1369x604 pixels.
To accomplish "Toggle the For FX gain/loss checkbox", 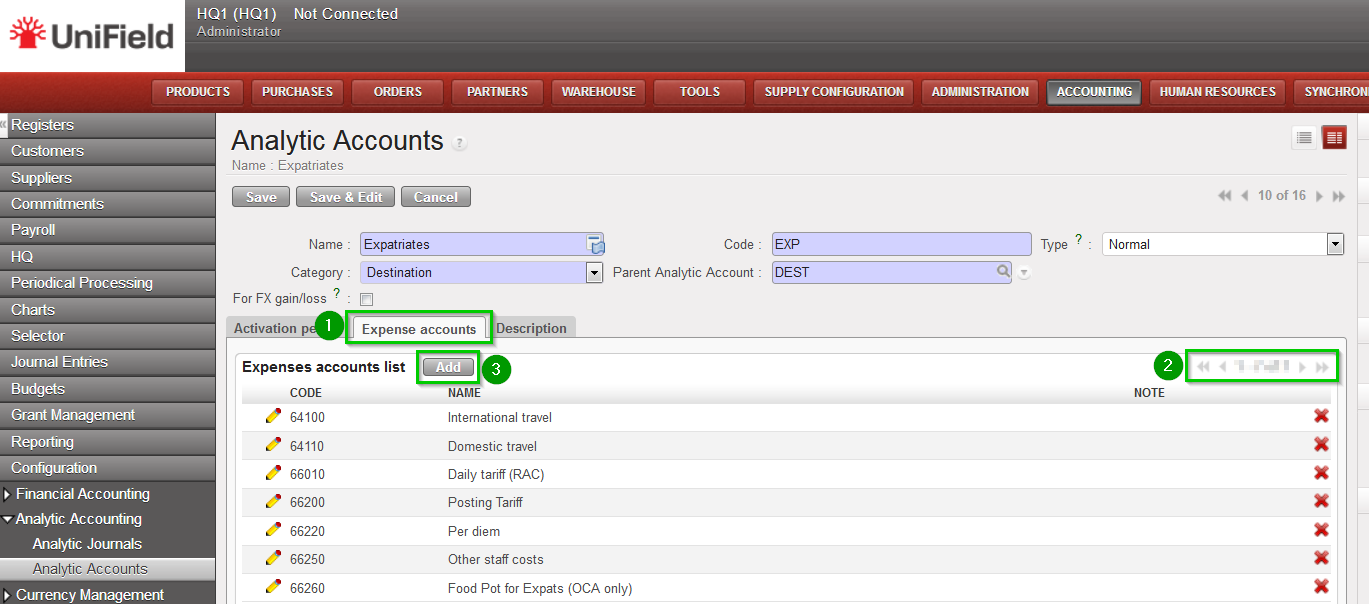I will (x=366, y=299).
